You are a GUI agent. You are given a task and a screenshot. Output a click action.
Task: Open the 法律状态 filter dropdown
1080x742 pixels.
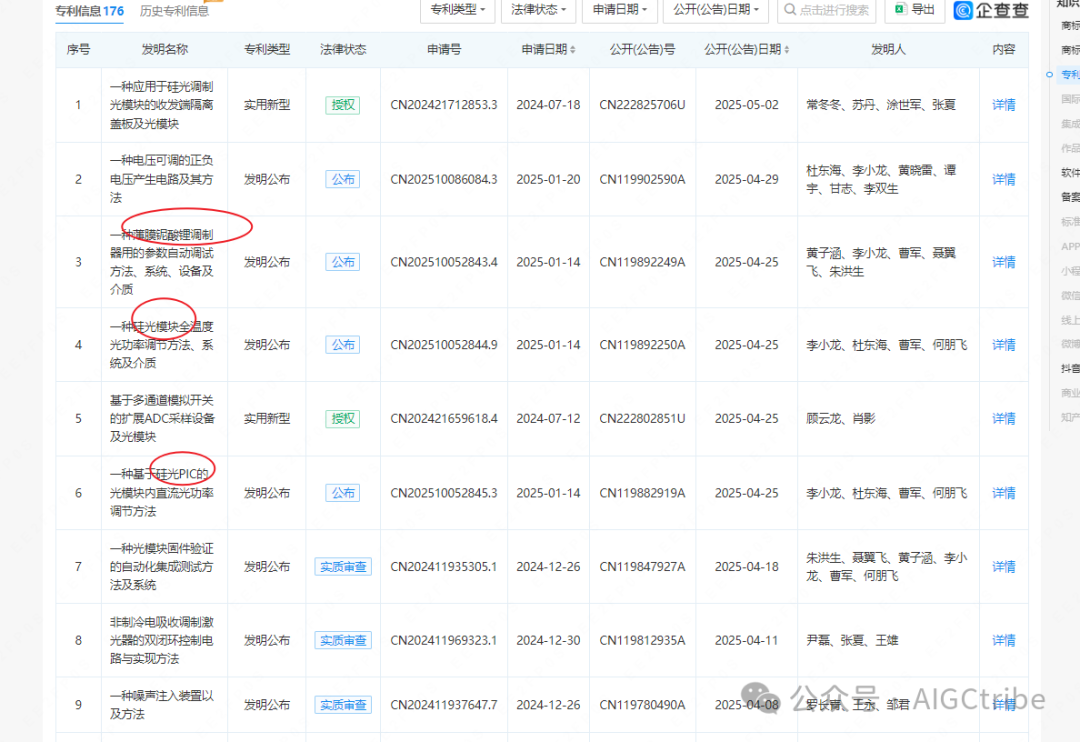pos(539,10)
